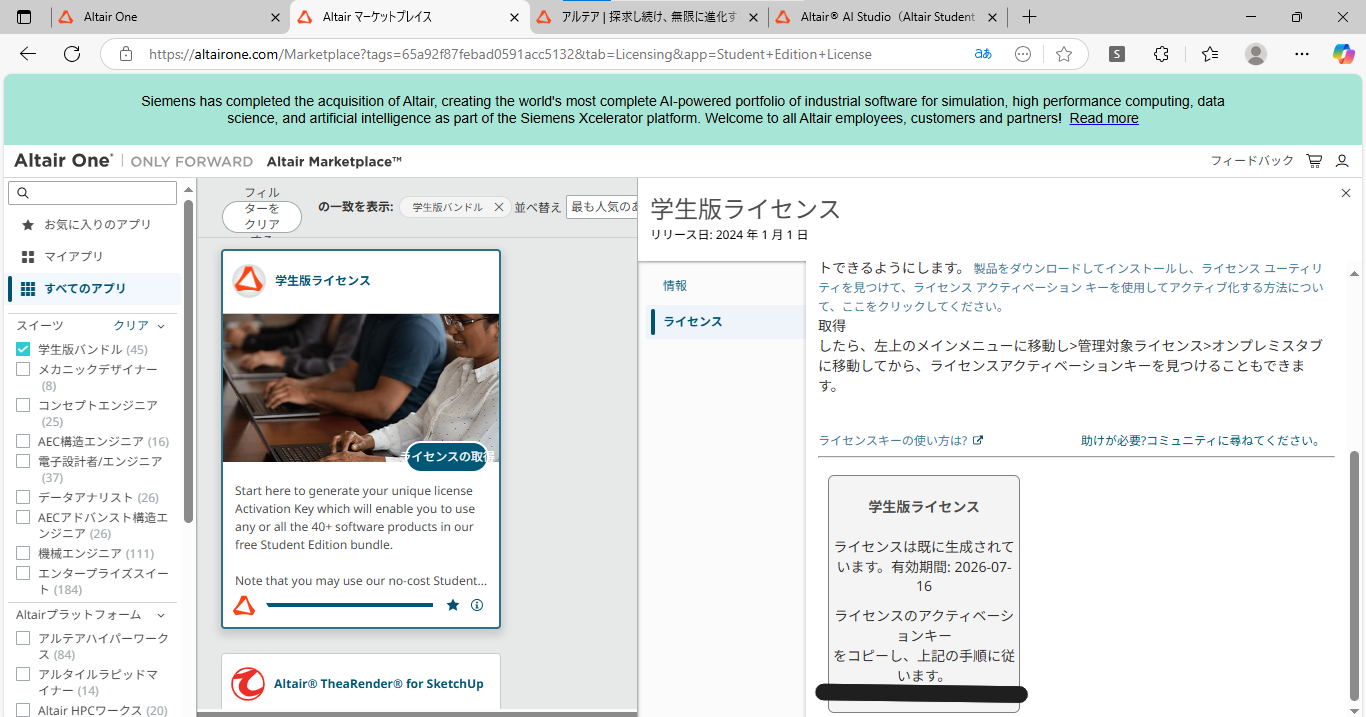Add page to favorites with star icon

[x=1064, y=54]
